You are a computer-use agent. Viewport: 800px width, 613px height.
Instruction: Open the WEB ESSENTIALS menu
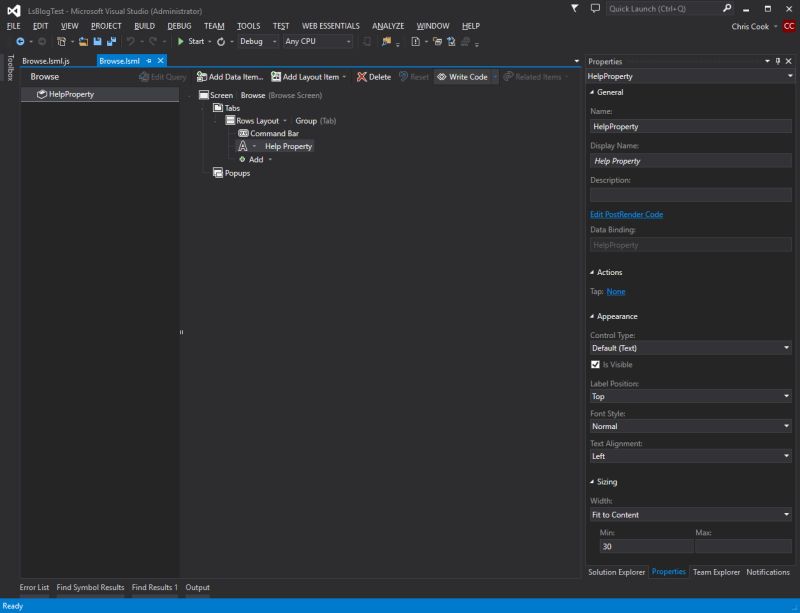pos(331,26)
